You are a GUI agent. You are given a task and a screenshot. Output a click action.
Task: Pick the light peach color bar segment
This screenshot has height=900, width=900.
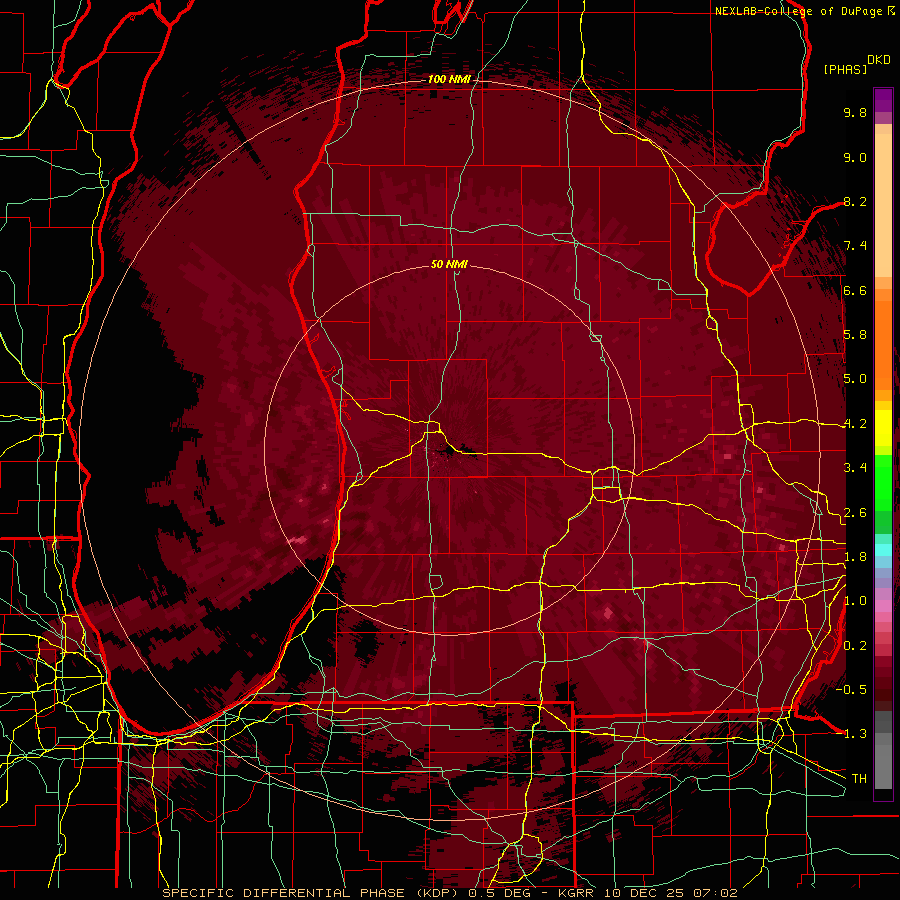click(x=883, y=207)
